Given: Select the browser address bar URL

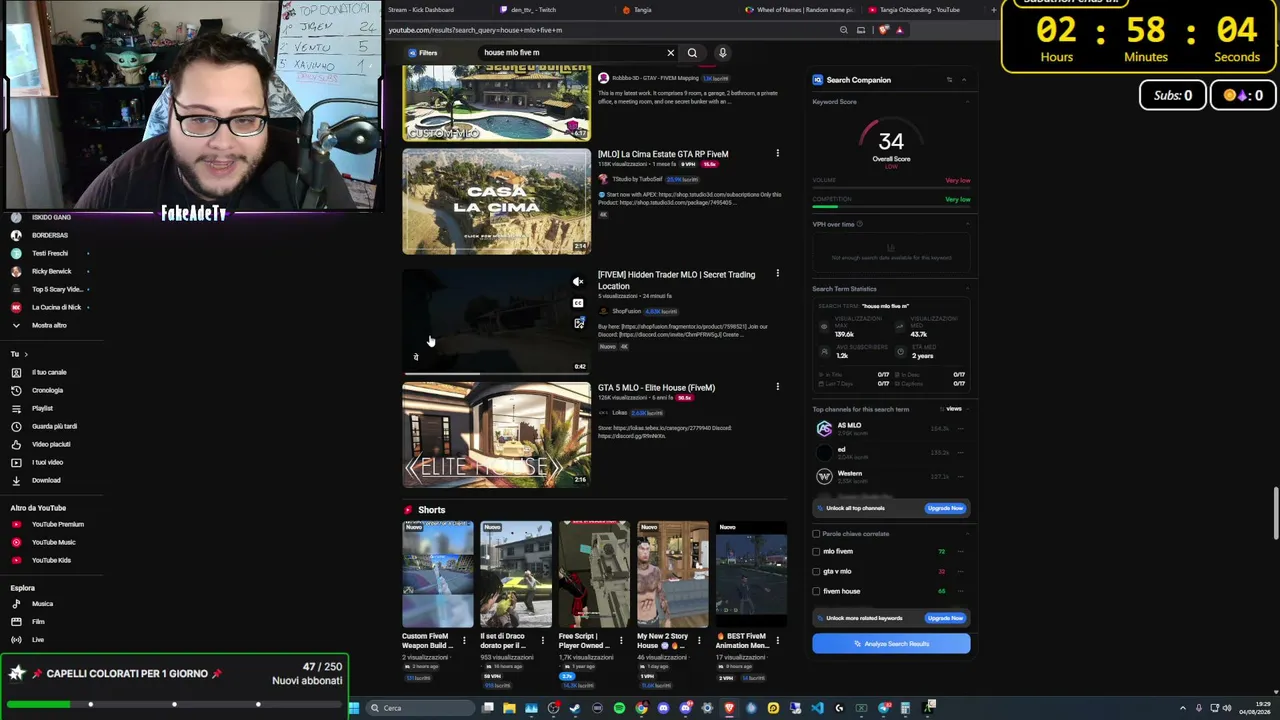Looking at the screenshot, I should pos(475,30).
